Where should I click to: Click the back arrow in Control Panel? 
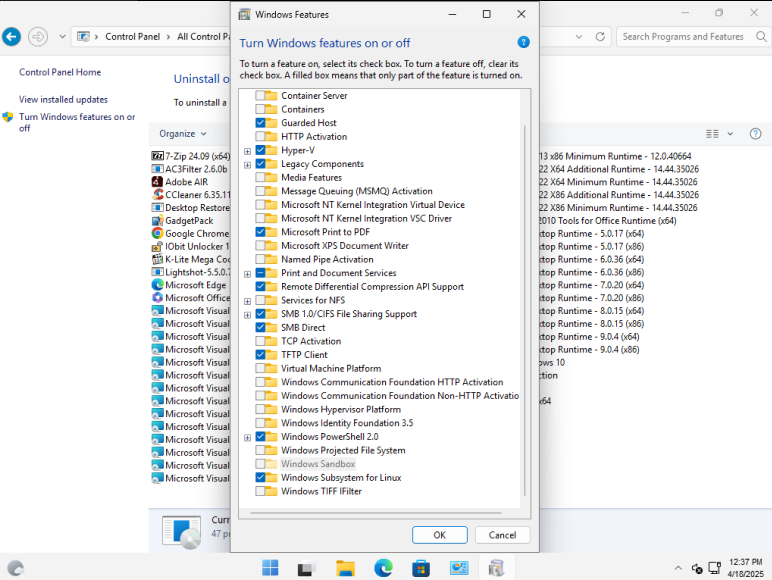tap(12, 36)
